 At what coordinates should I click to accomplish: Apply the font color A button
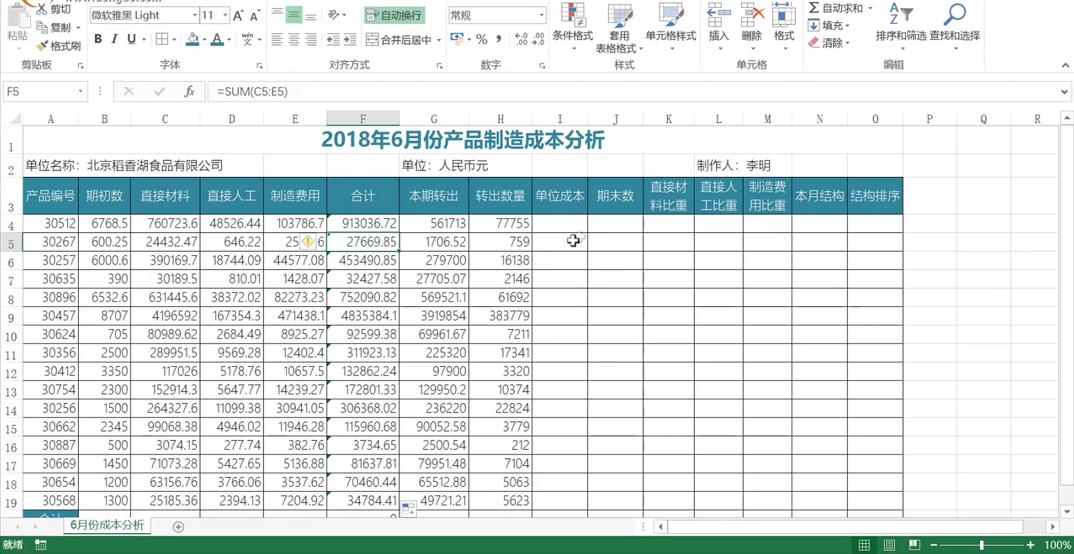click(217, 39)
